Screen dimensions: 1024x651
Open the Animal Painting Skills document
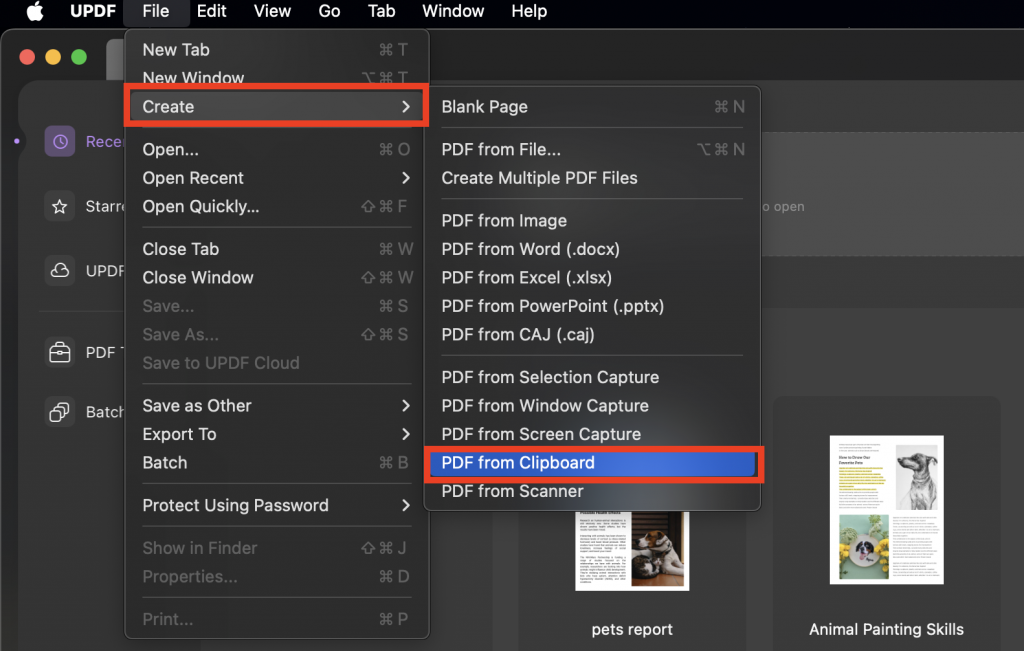886,510
